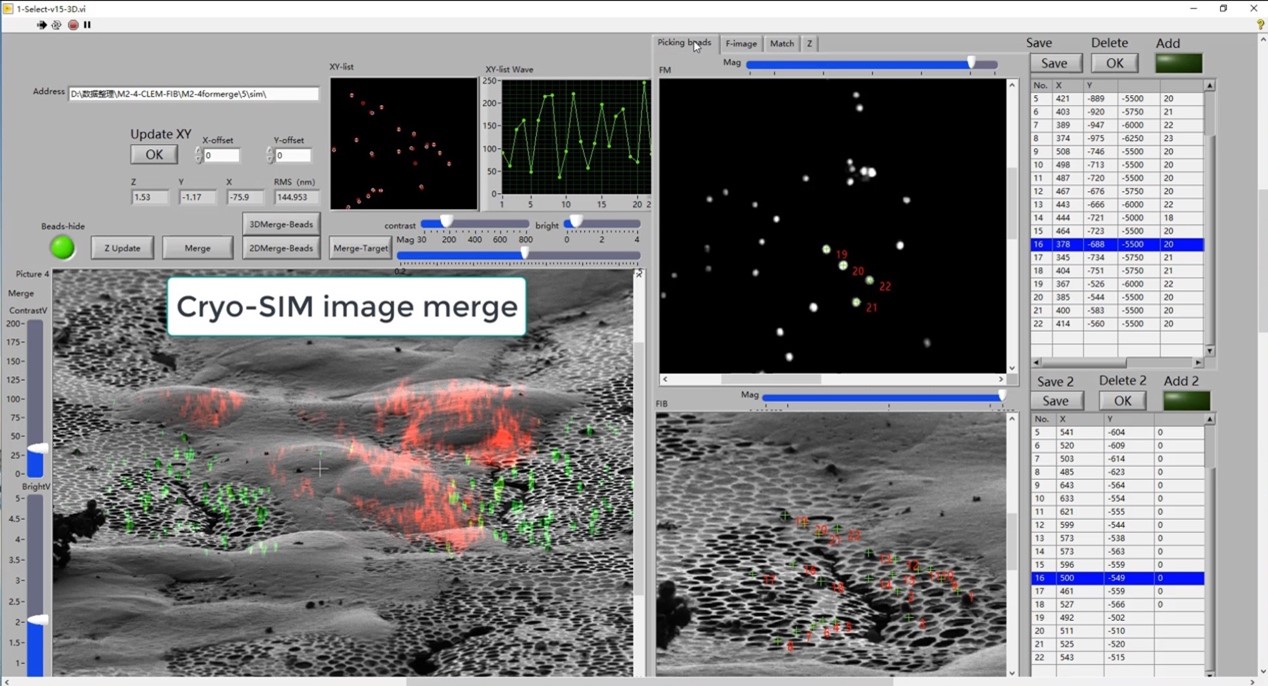Select the Z tab
The image size is (1268, 686).
[x=809, y=43]
